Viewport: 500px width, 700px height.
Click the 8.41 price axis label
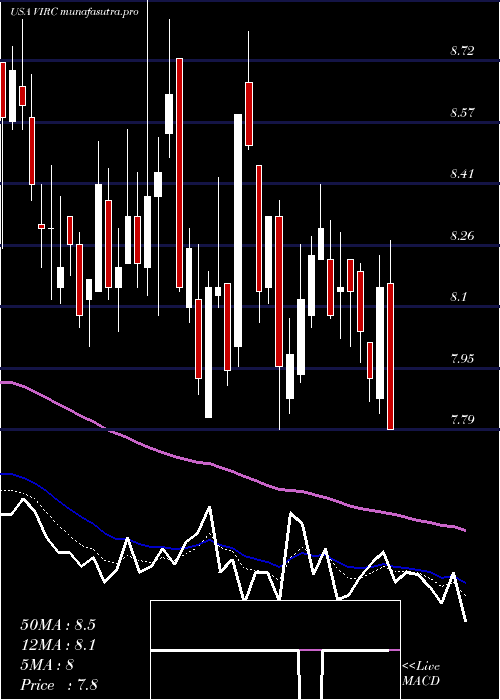462,174
